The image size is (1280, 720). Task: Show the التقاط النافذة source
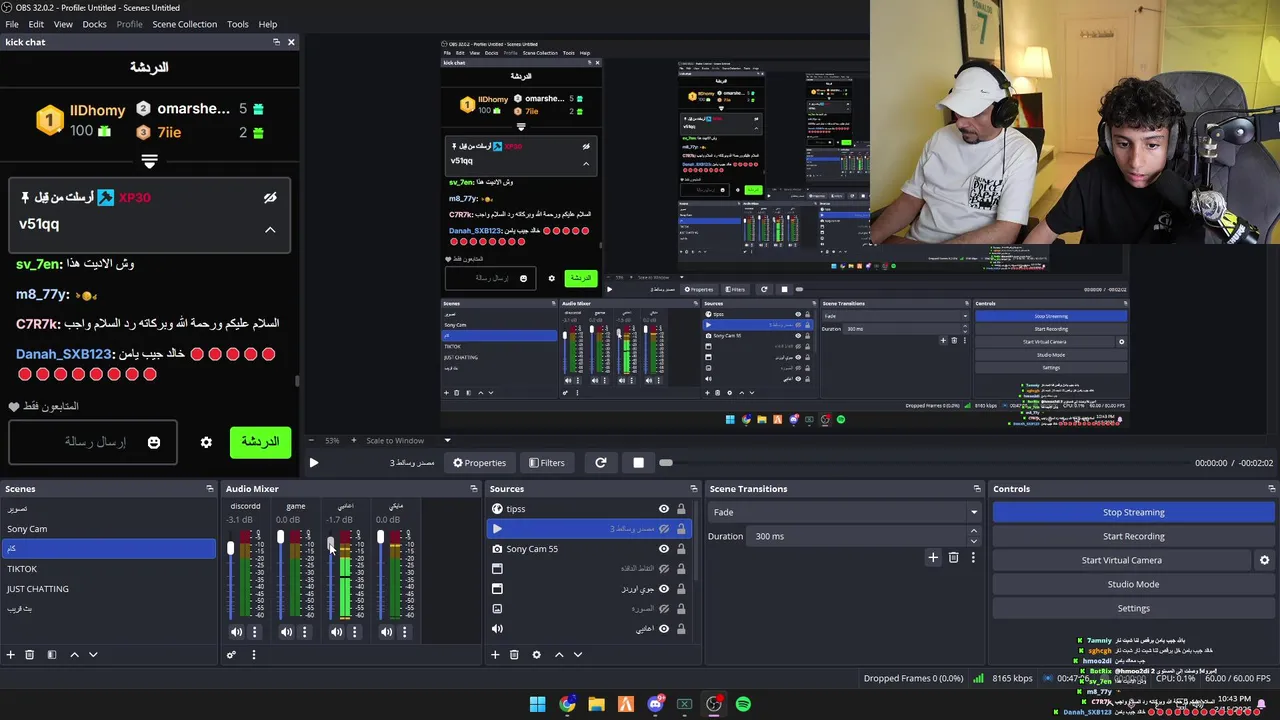click(663, 569)
